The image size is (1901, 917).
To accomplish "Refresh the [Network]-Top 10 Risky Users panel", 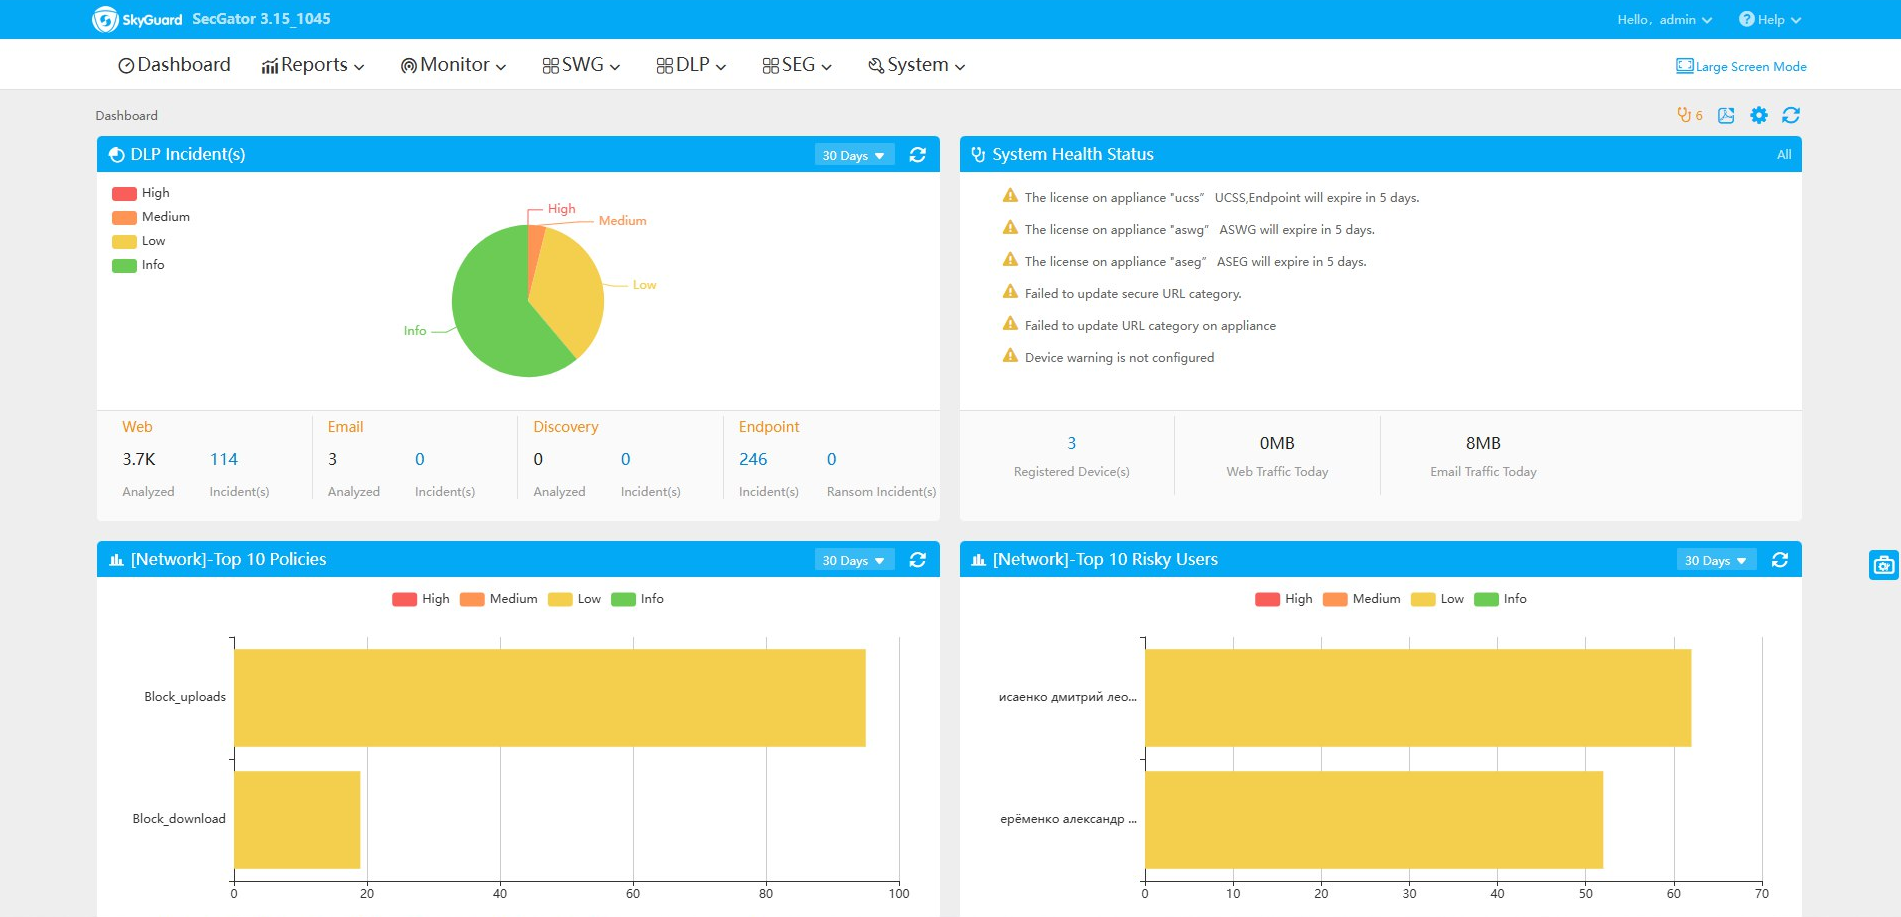I will [1780, 560].
